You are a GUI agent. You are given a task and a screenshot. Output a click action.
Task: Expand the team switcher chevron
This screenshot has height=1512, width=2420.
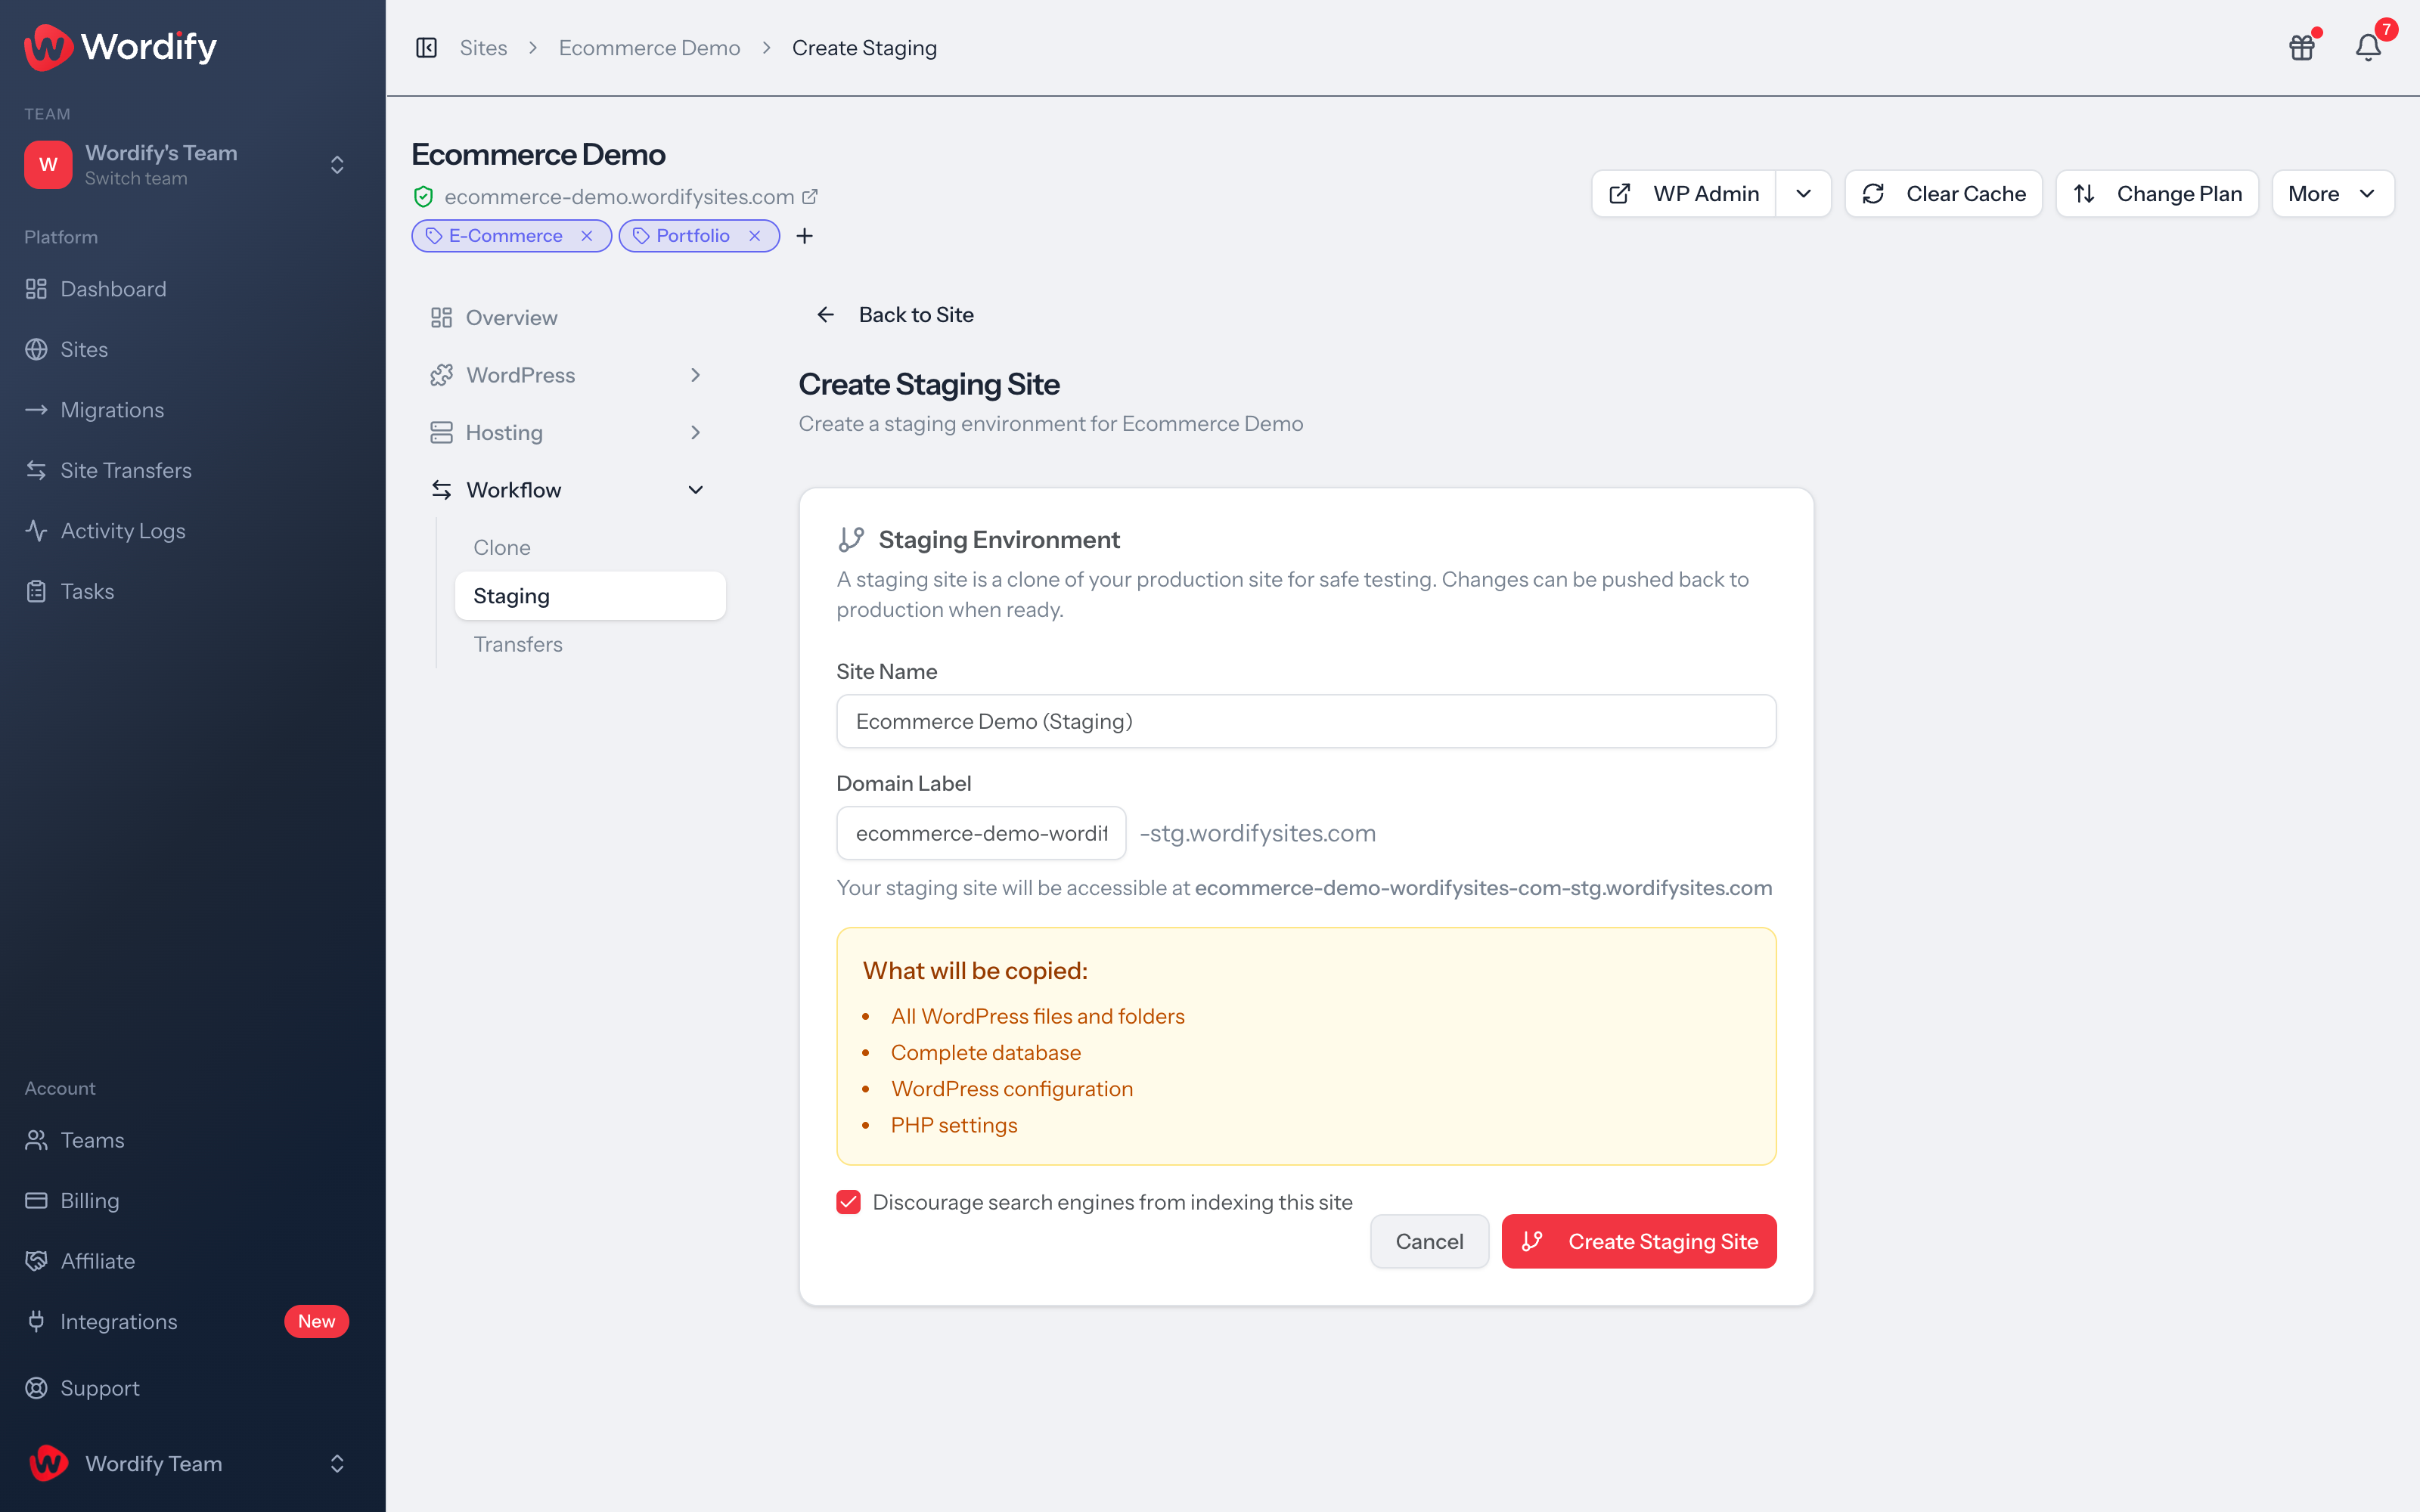point(337,165)
